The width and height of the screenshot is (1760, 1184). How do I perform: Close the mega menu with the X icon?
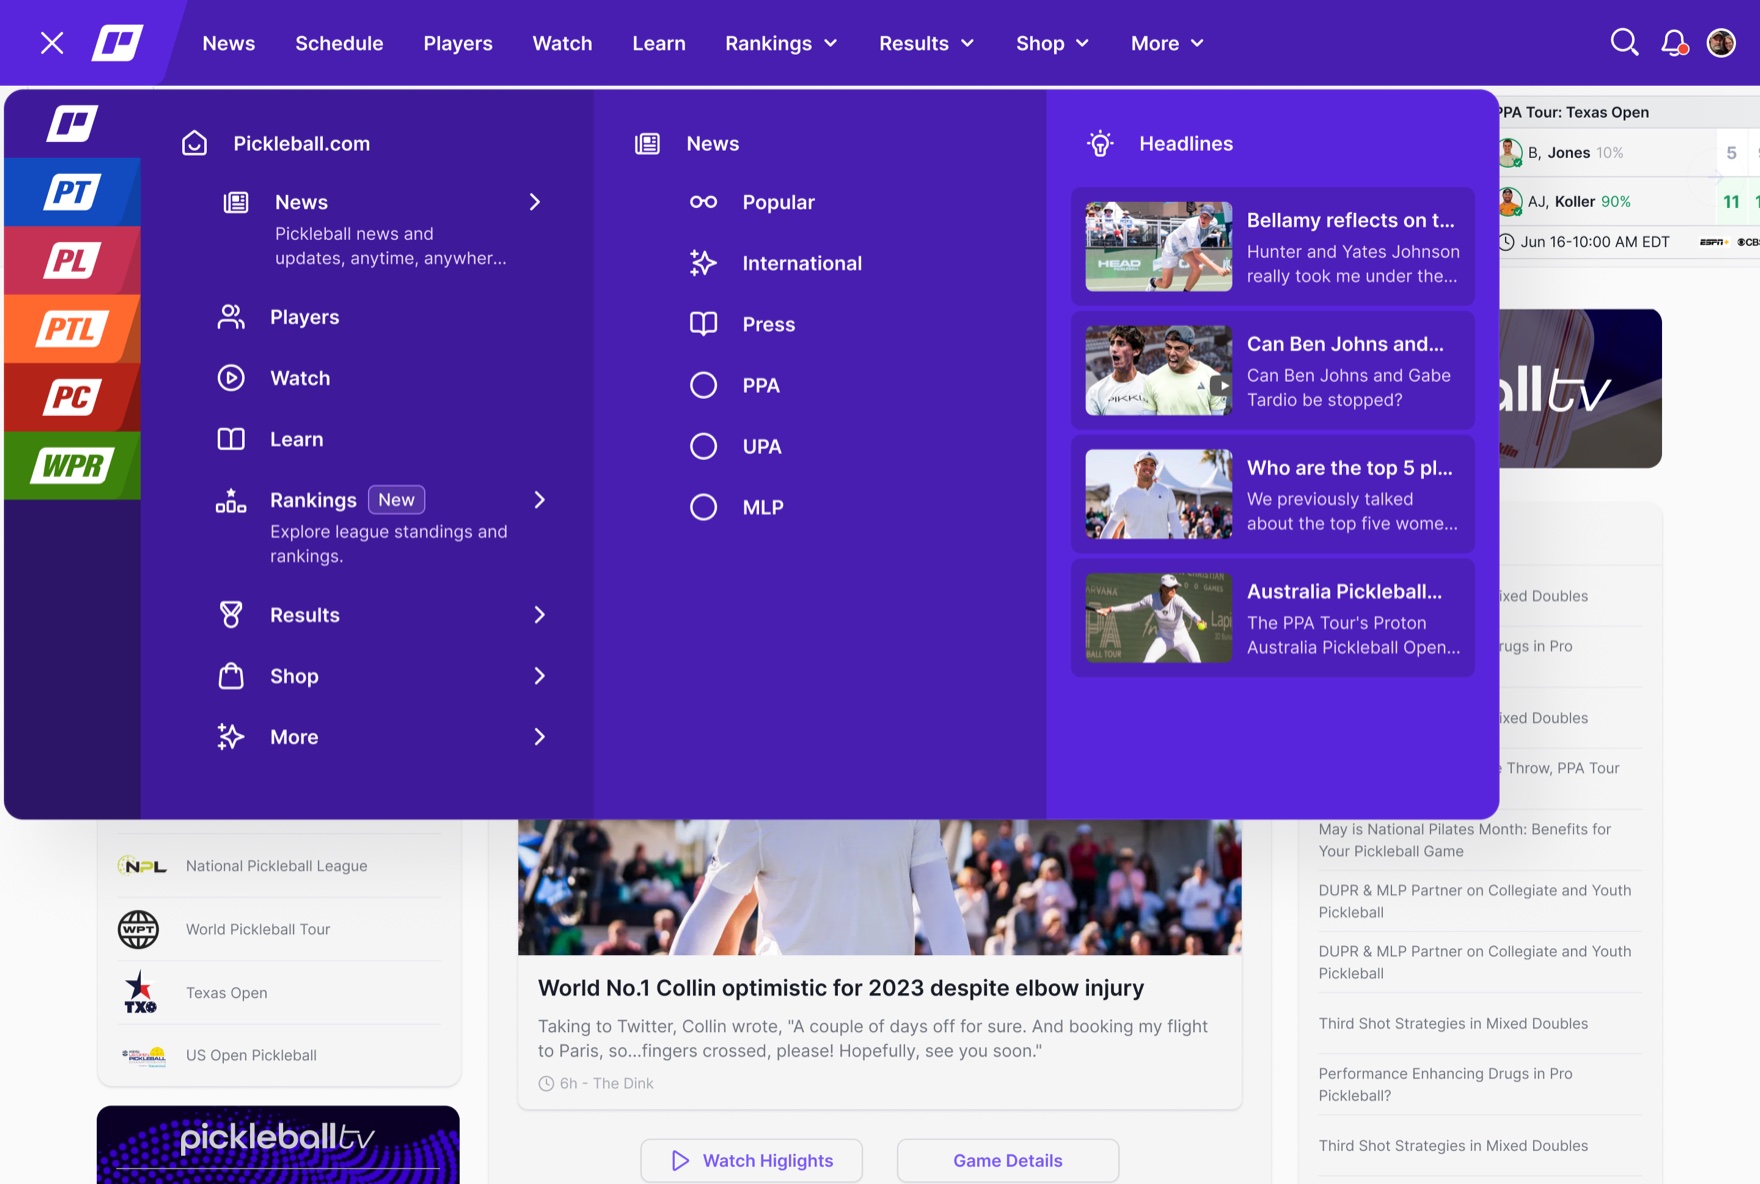[x=52, y=43]
